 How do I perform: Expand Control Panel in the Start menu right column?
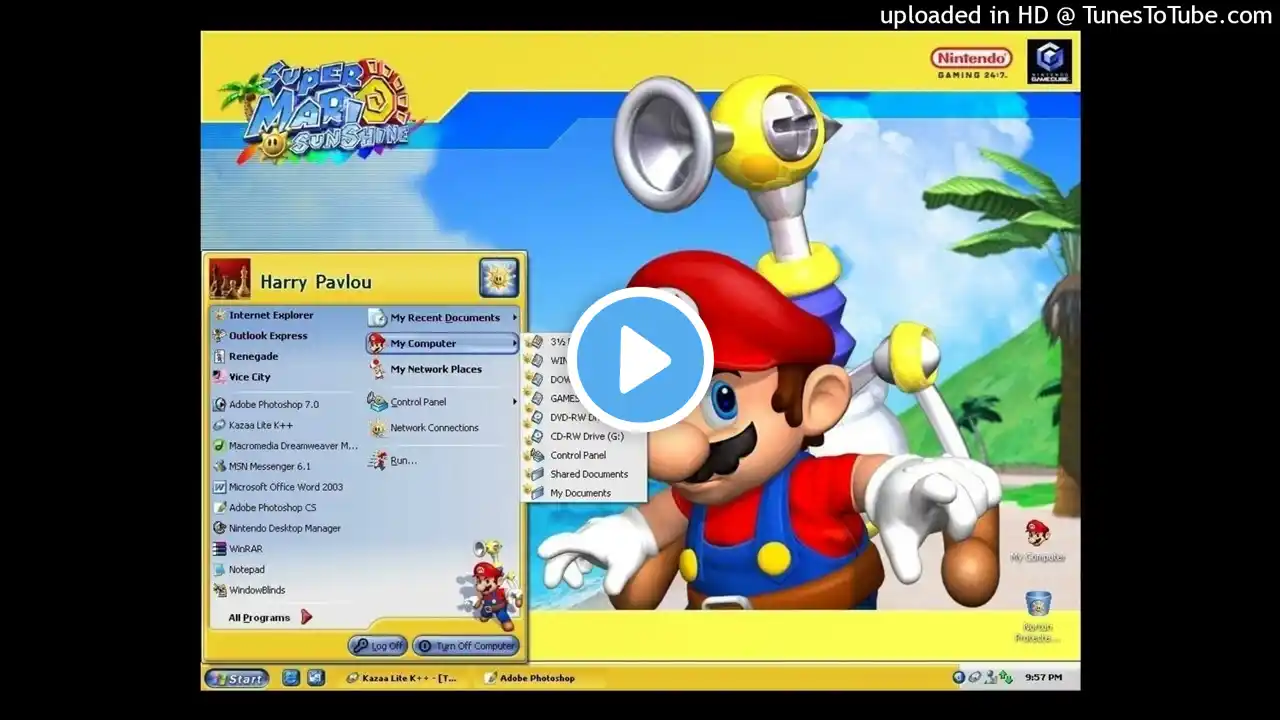[443, 402]
